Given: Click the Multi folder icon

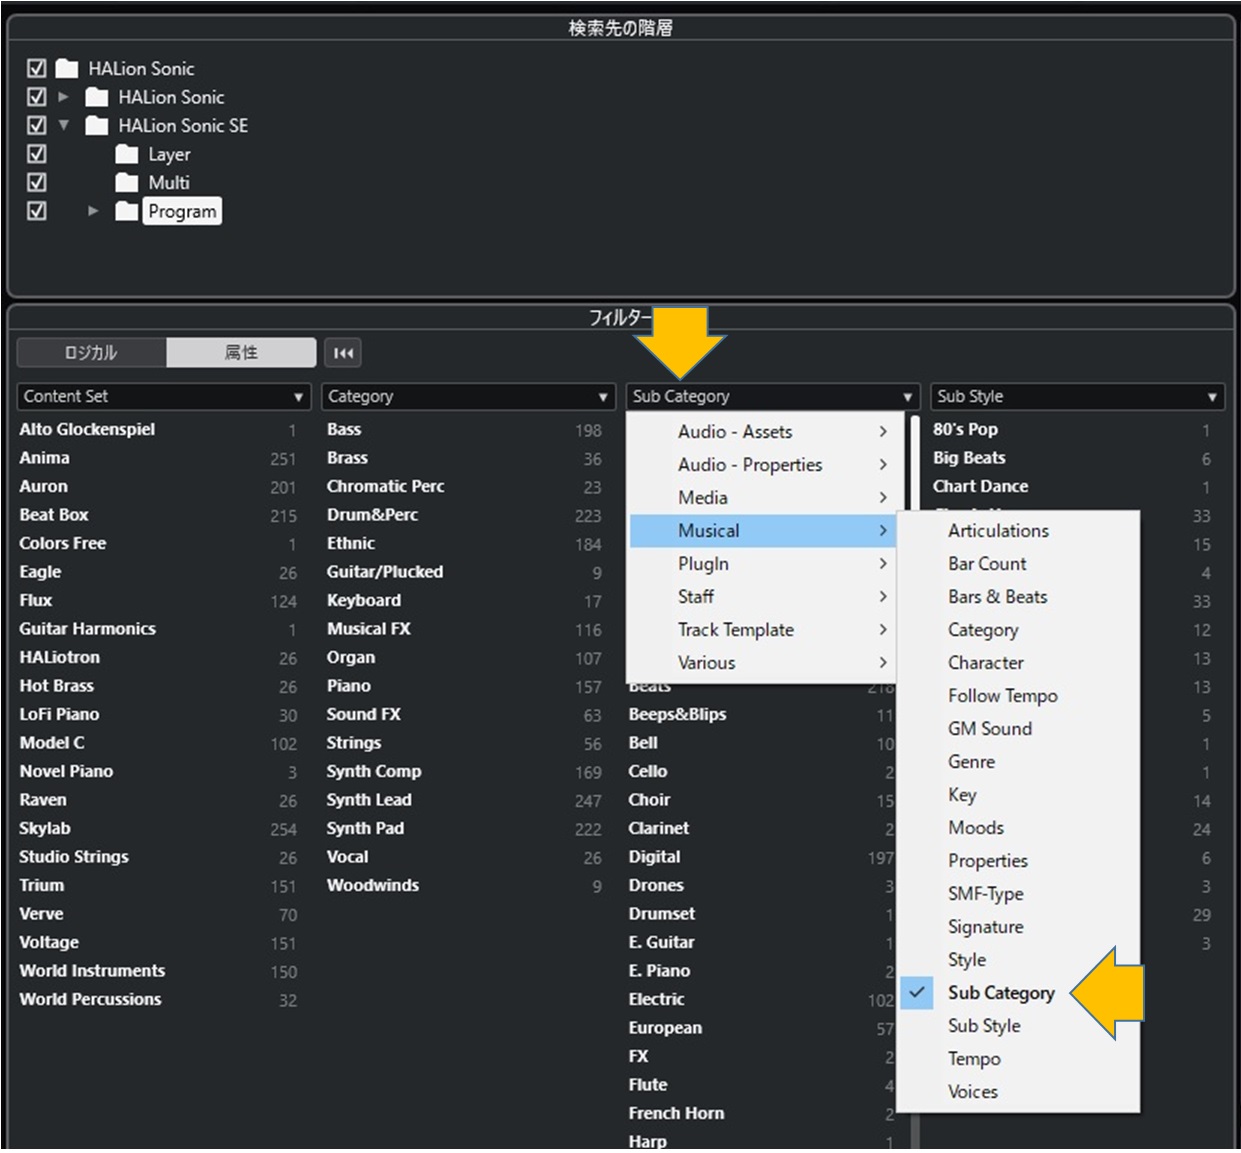Looking at the screenshot, I should (127, 182).
